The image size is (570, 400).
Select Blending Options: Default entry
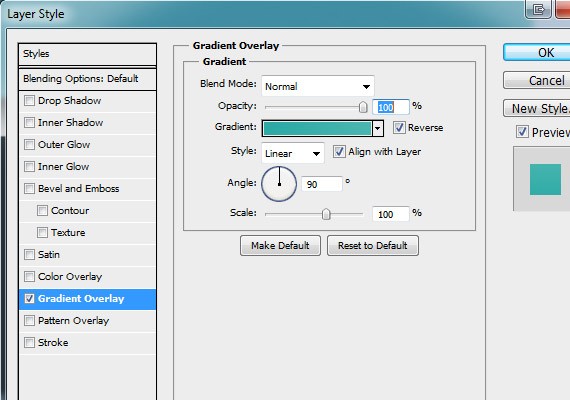click(87, 79)
